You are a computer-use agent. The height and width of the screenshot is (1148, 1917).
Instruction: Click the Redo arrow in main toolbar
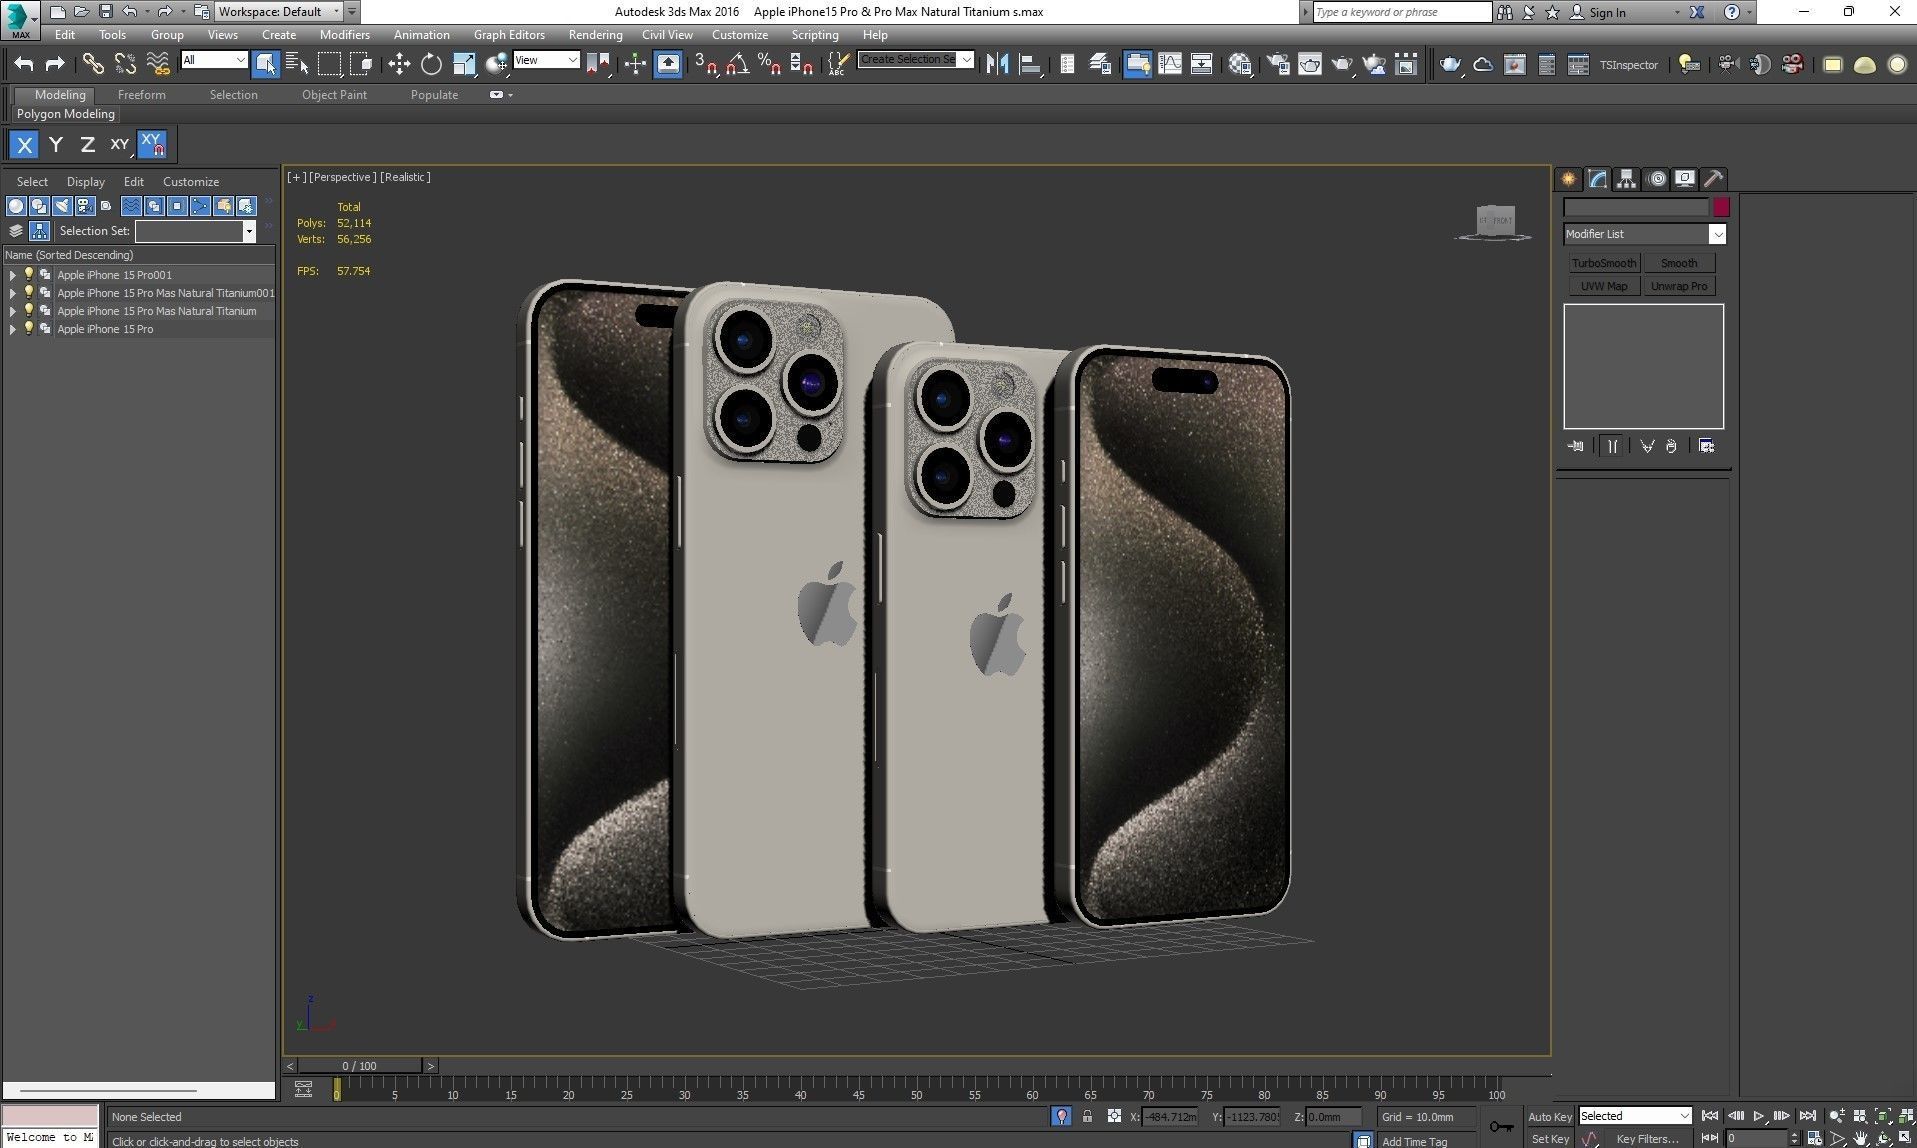coord(55,64)
